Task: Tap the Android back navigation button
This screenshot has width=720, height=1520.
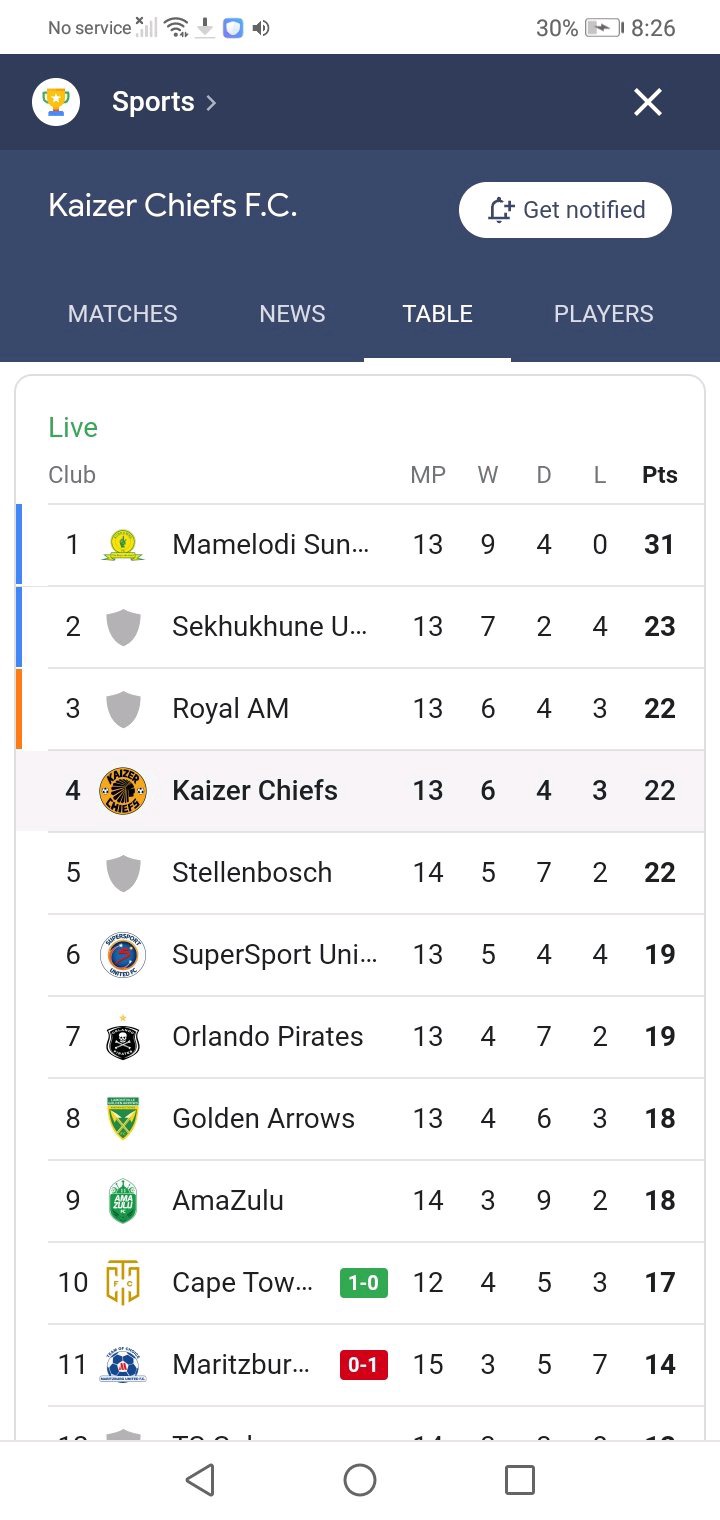Action: point(200,1480)
